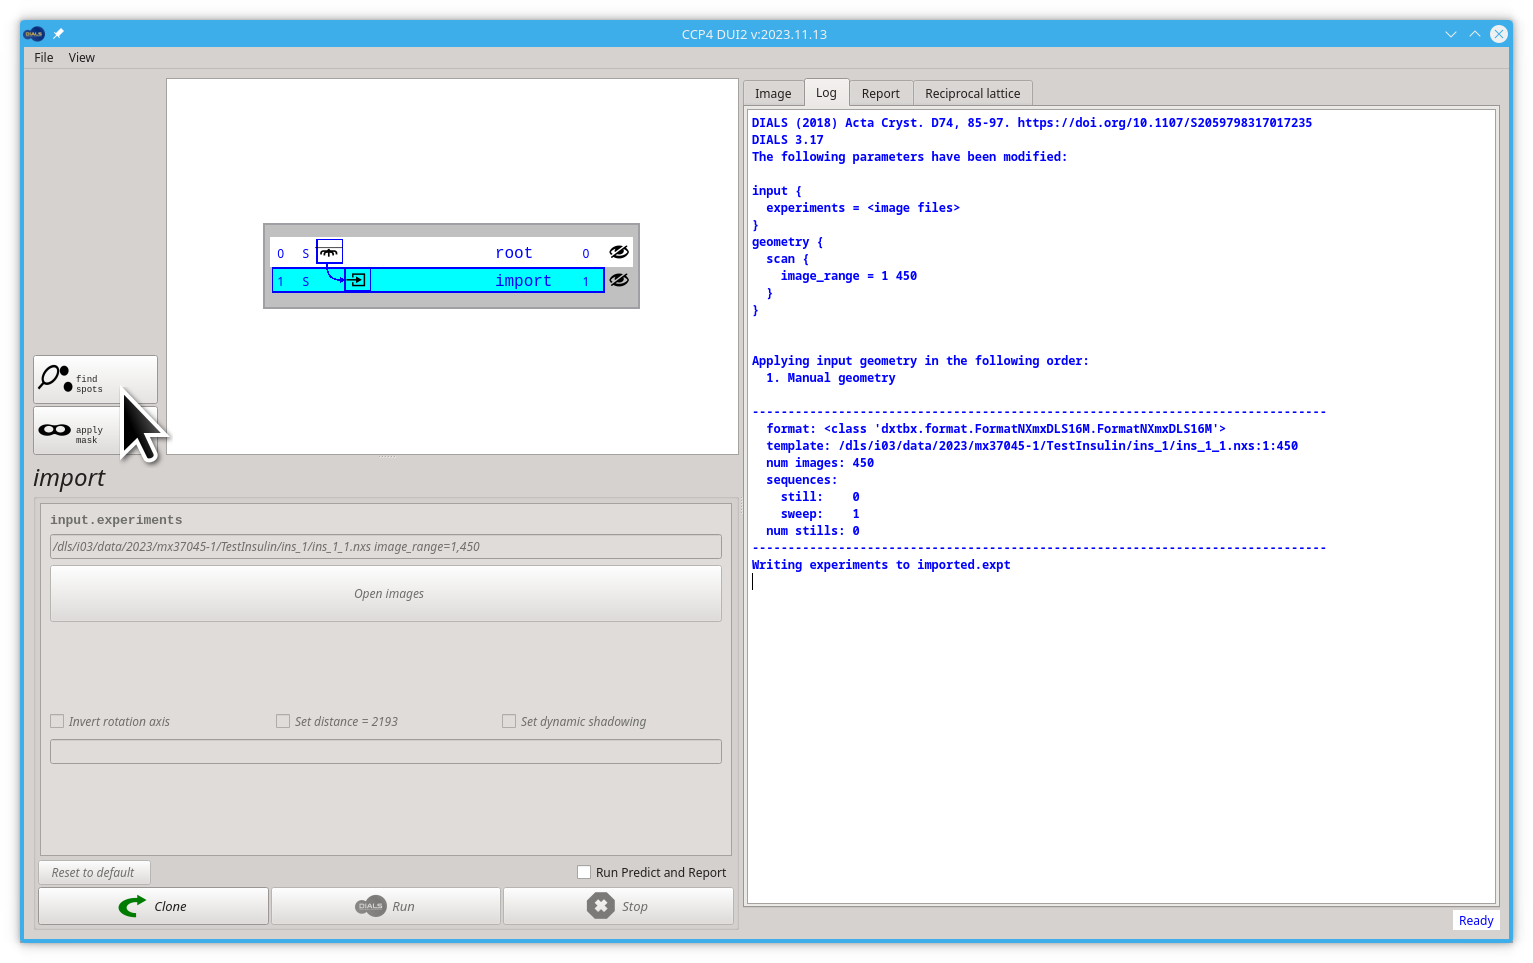The width and height of the screenshot is (1533, 963).
Task: Click the apply mask tool button
Action: 95,431
